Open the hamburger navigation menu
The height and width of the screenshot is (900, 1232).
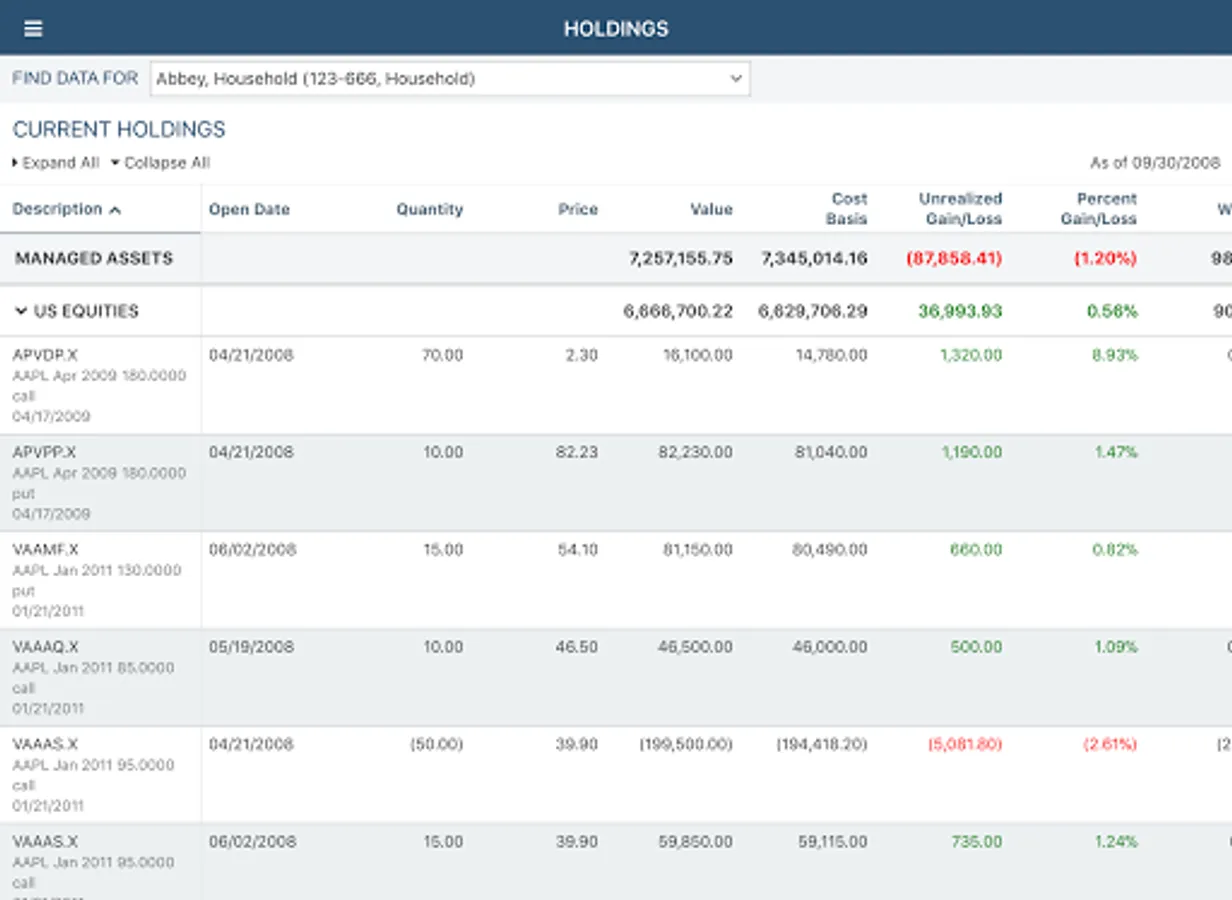(33, 28)
